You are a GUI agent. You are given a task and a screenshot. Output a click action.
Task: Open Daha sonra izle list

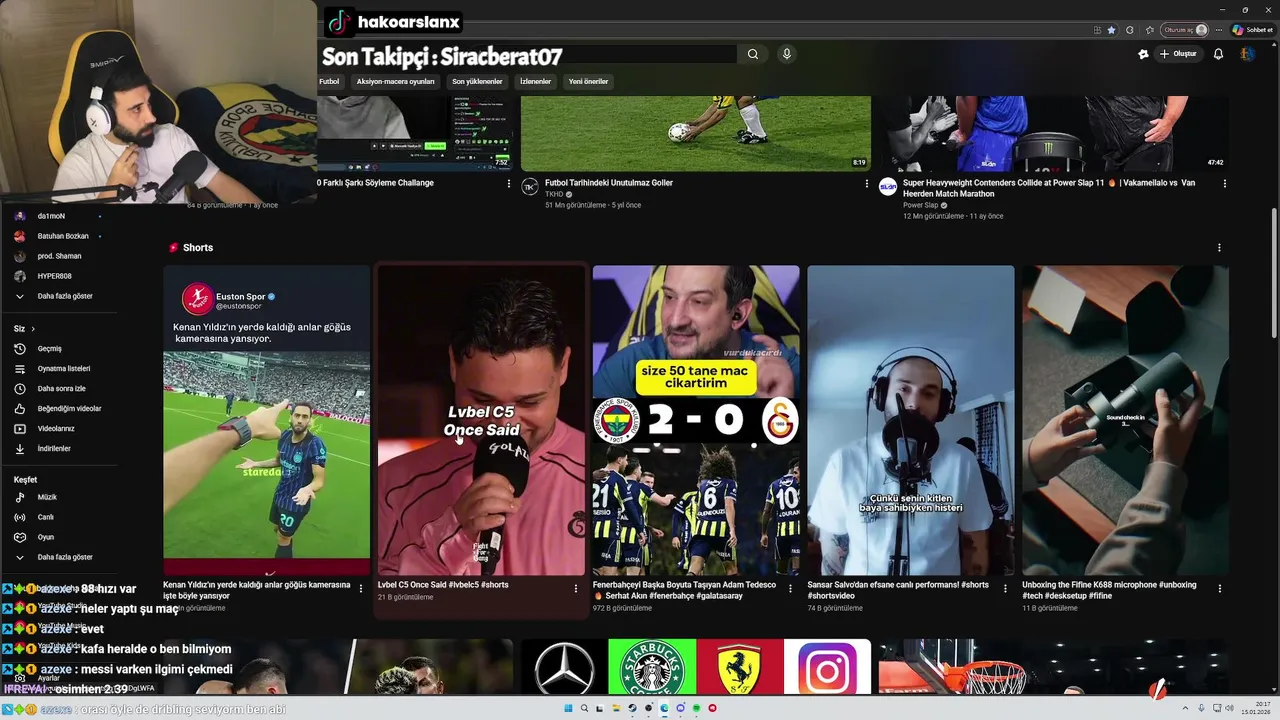(60, 388)
